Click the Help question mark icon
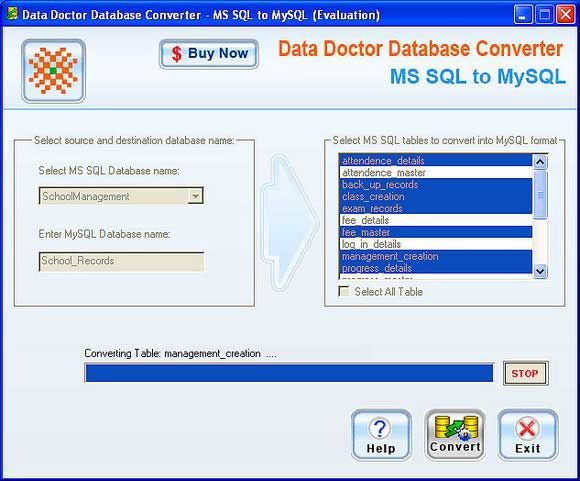Screen dimensions: 580x481 [380, 428]
